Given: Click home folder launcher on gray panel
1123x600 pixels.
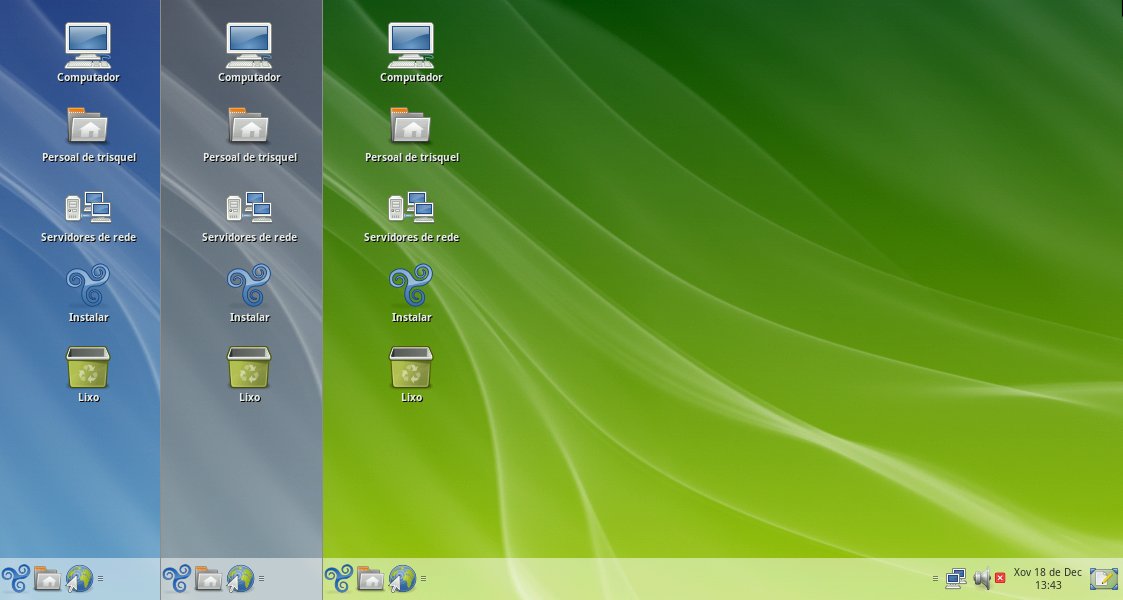Looking at the screenshot, I should click(x=209, y=579).
